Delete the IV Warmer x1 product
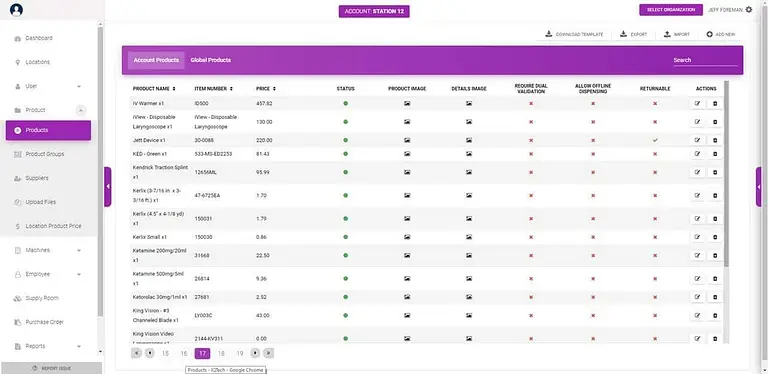 point(715,104)
